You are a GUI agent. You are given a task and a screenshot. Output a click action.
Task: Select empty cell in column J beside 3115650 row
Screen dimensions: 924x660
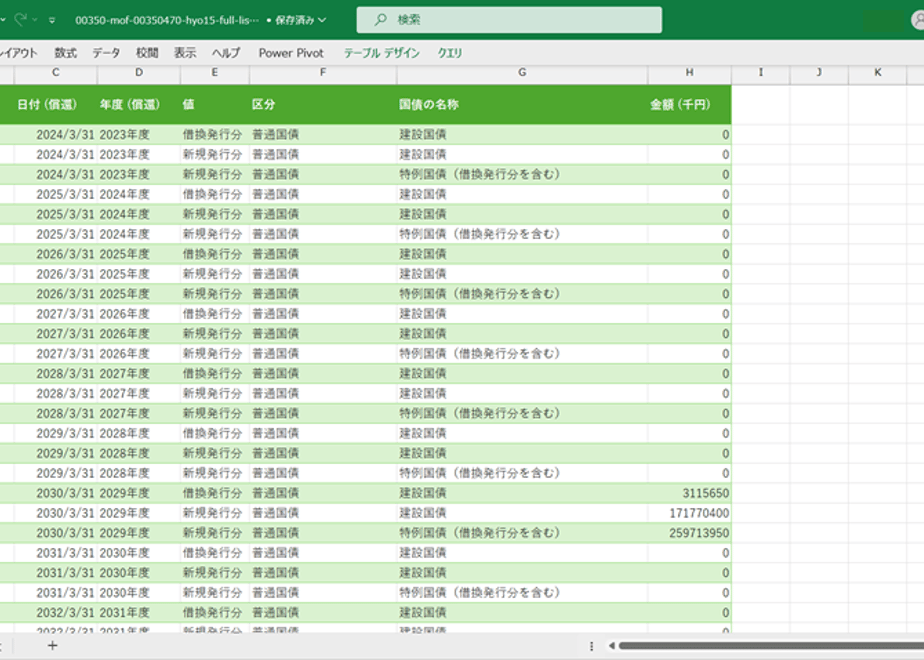819,493
